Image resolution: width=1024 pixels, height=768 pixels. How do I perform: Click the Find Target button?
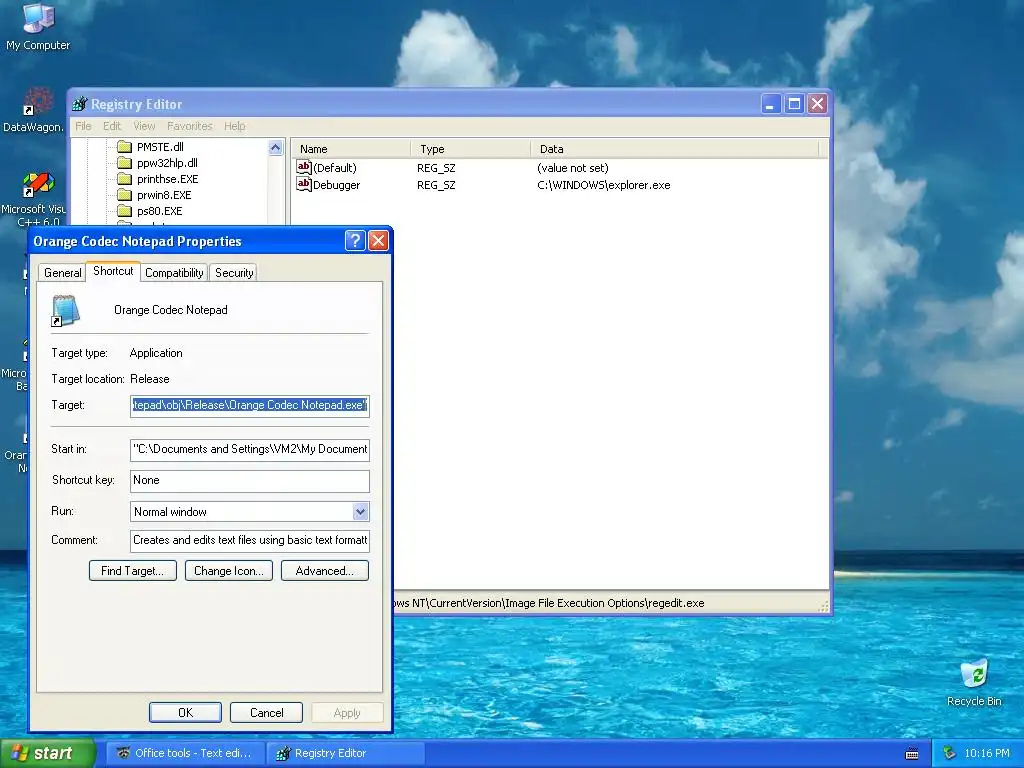pyautogui.click(x=133, y=571)
